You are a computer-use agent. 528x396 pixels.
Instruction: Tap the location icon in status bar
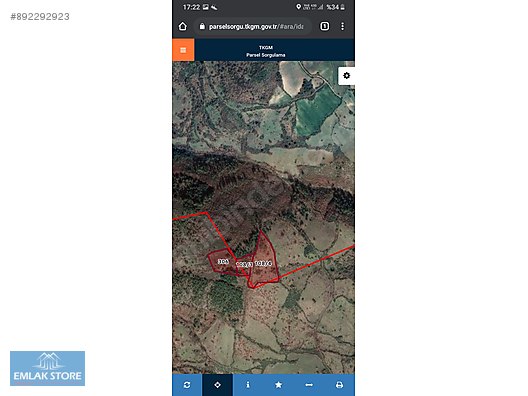tap(298, 7)
